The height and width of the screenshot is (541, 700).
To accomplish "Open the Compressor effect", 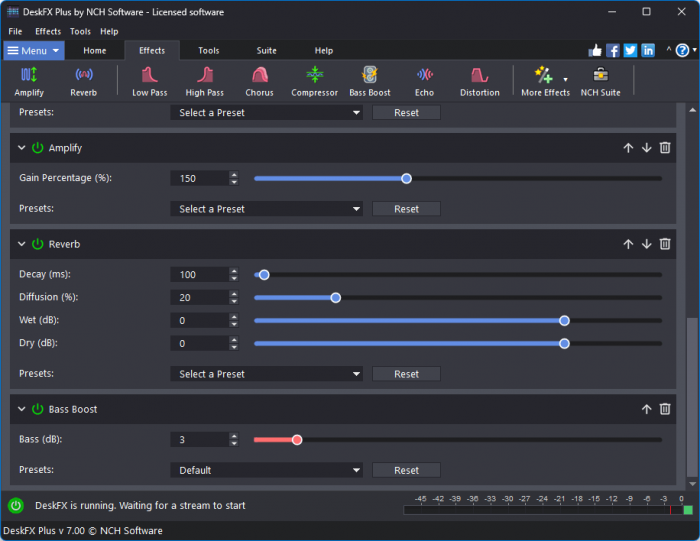I will 314,80.
